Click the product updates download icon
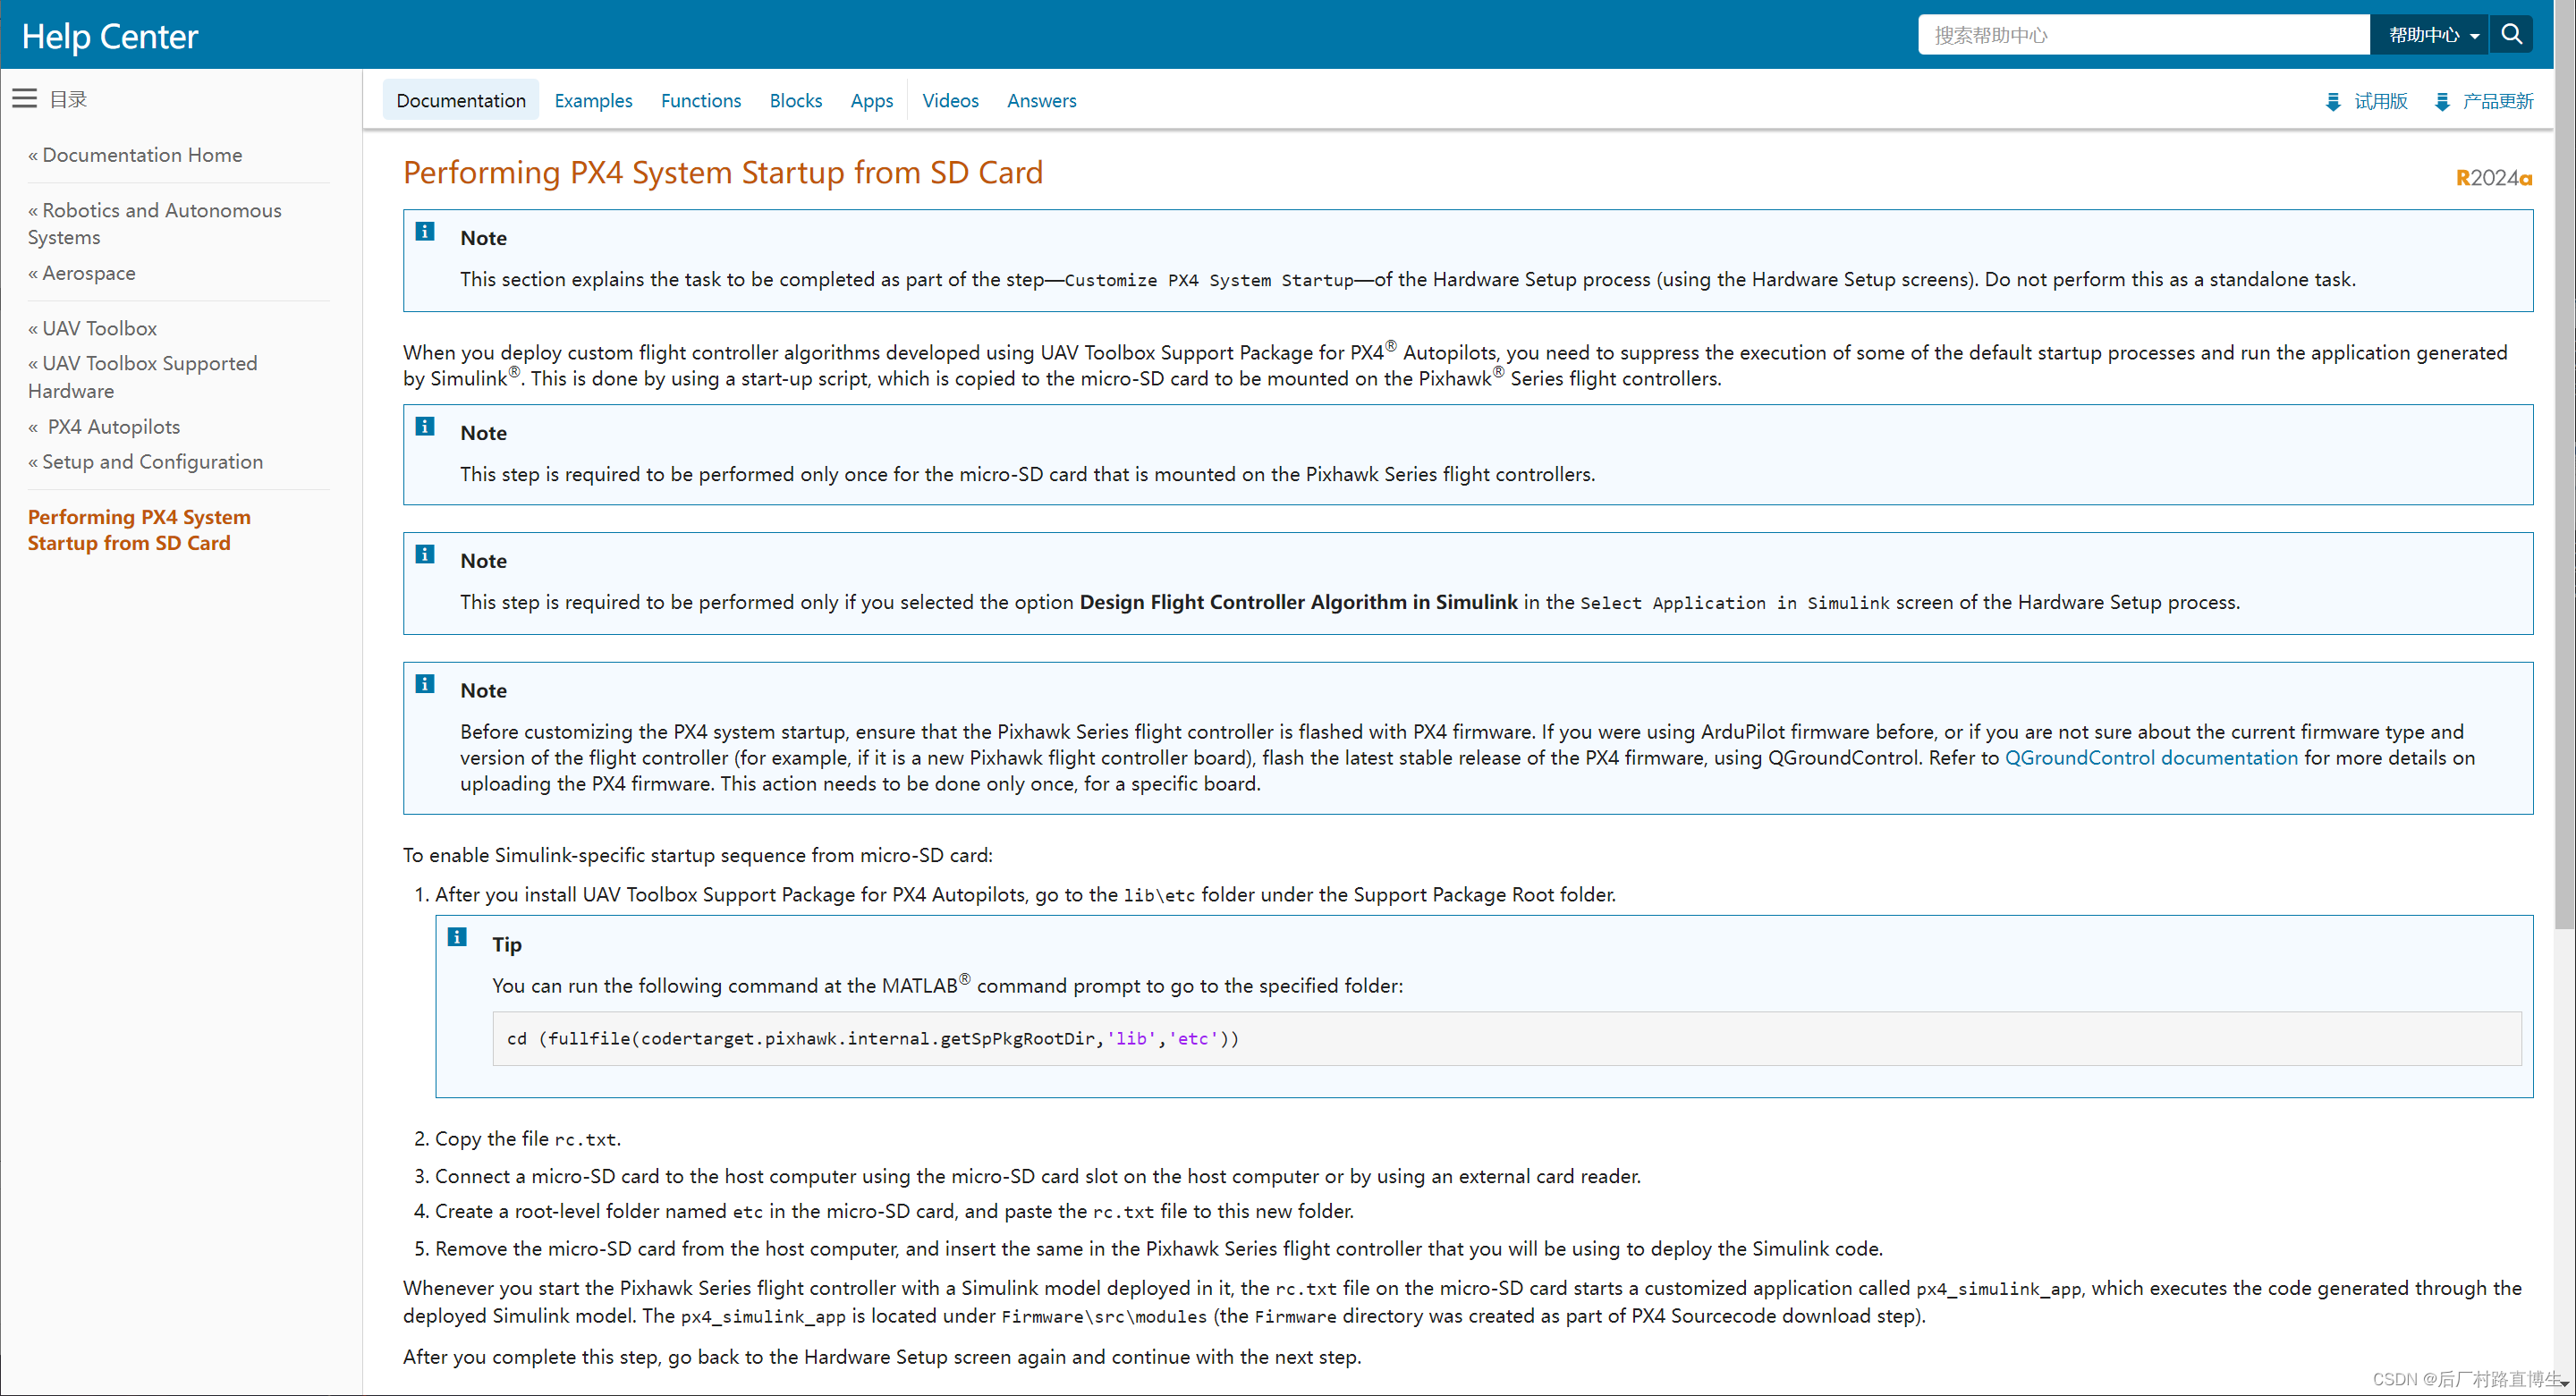Screen dimensions: 2576x1396 click(2441, 101)
